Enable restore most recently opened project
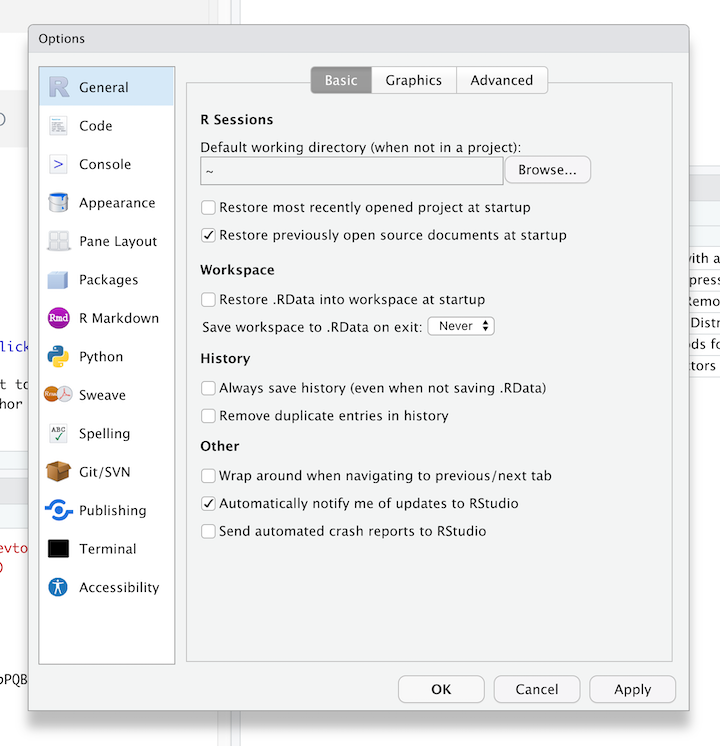 pyautogui.click(x=209, y=208)
